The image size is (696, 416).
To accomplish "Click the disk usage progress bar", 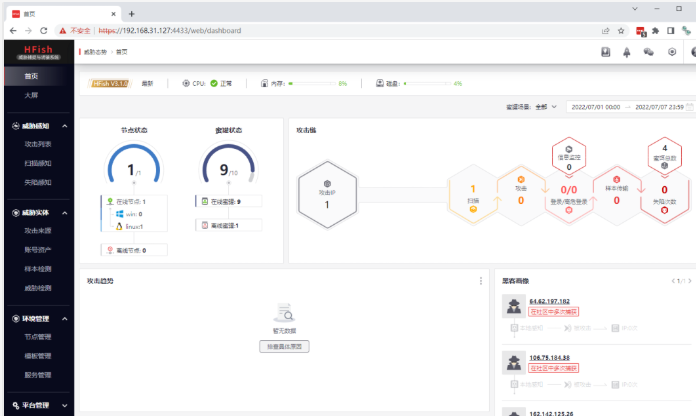I will click(x=427, y=83).
